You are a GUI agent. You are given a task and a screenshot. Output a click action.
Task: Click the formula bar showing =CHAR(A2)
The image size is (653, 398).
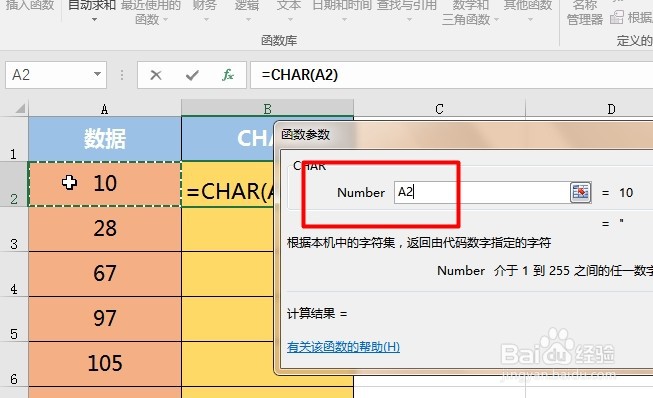[x=451, y=75]
